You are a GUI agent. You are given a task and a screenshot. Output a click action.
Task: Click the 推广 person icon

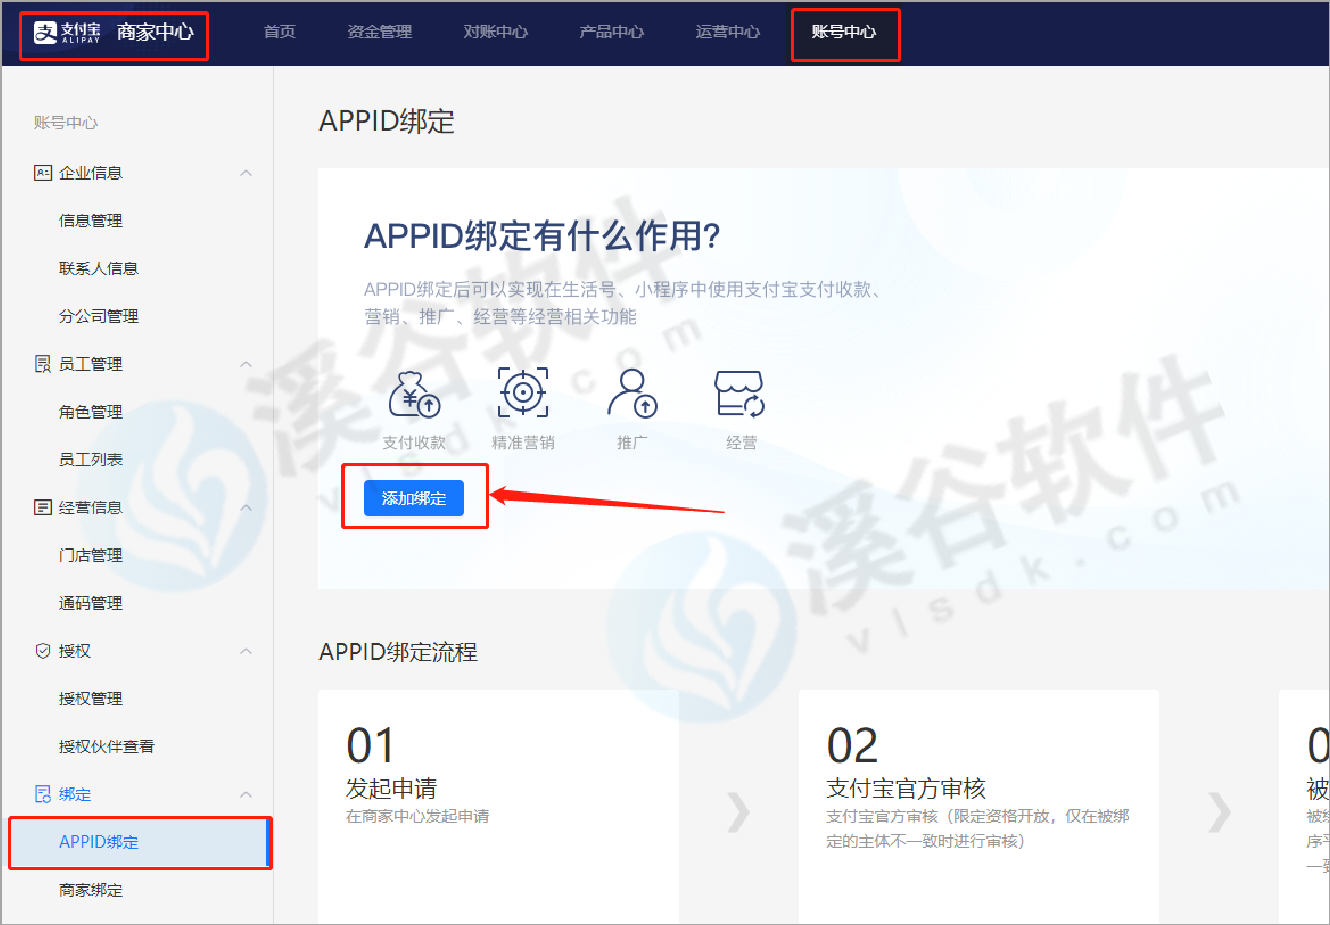[x=632, y=394]
